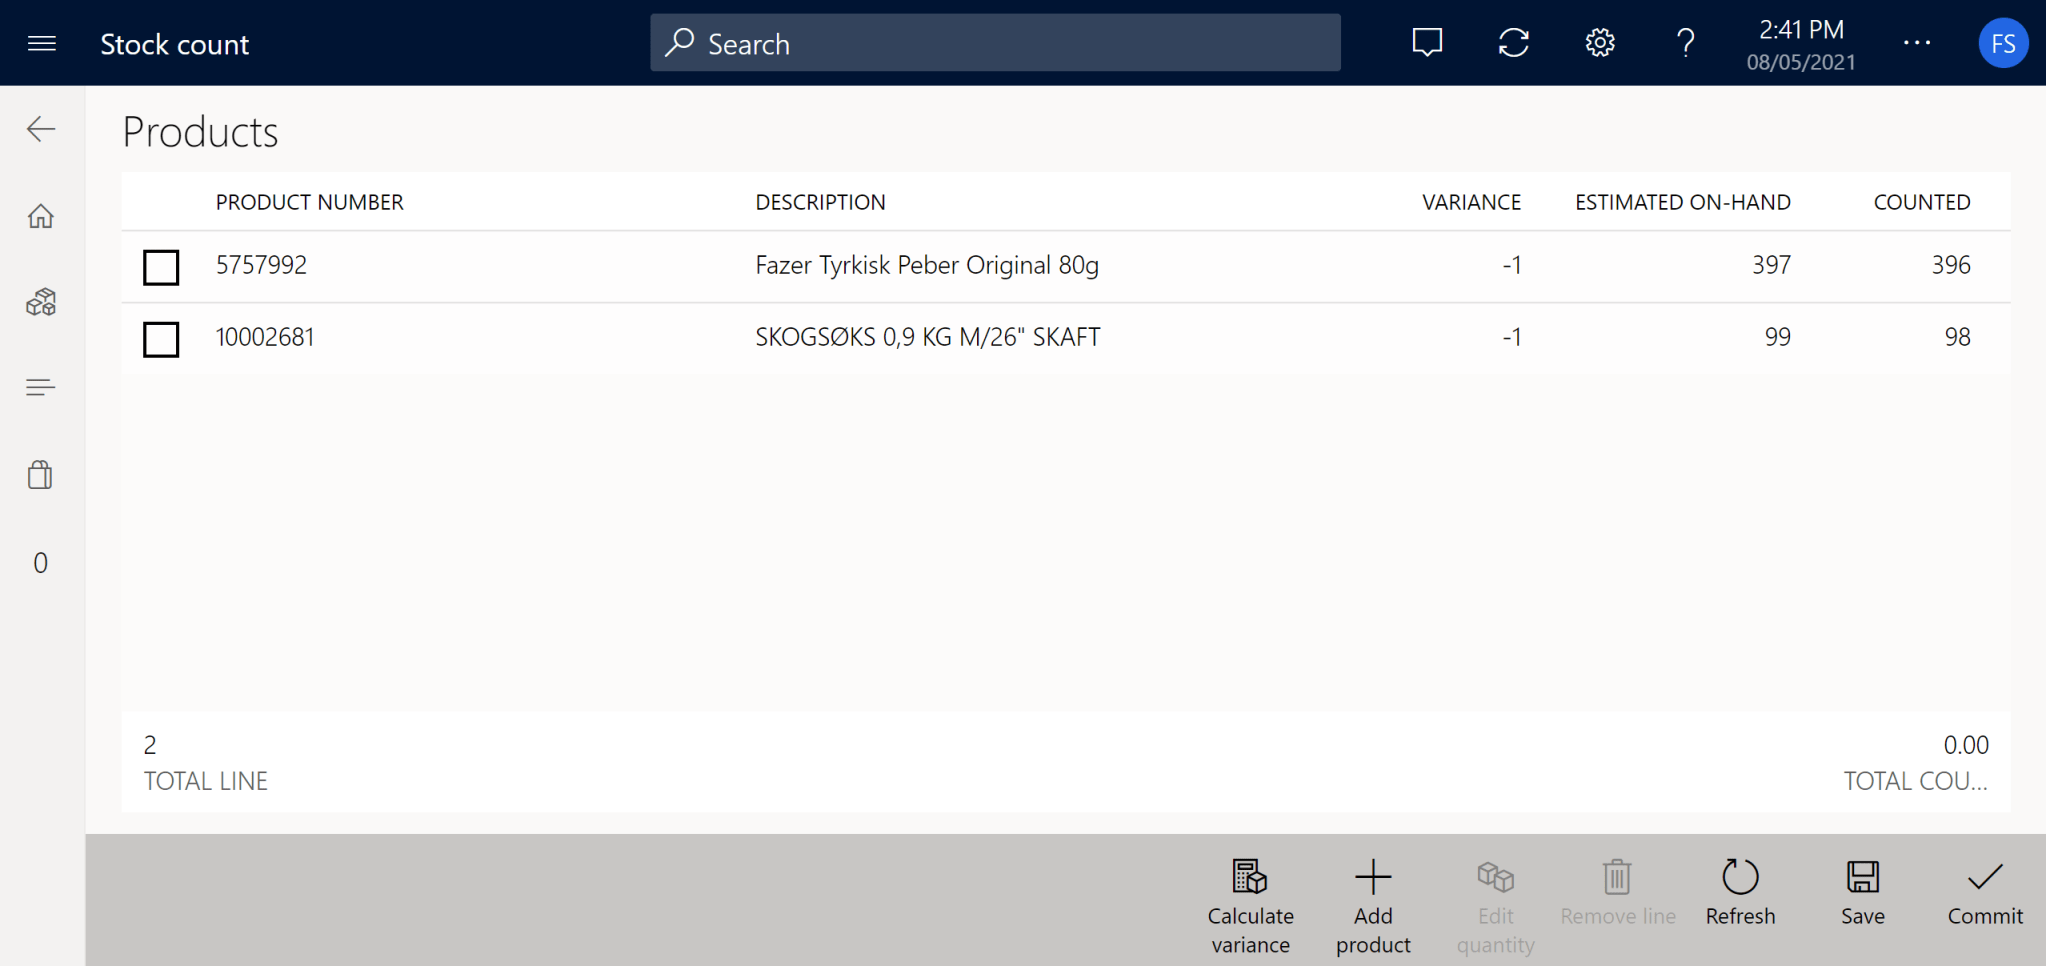The image size is (2046, 966).
Task: Open the FS user profile avatar
Action: point(2003,43)
